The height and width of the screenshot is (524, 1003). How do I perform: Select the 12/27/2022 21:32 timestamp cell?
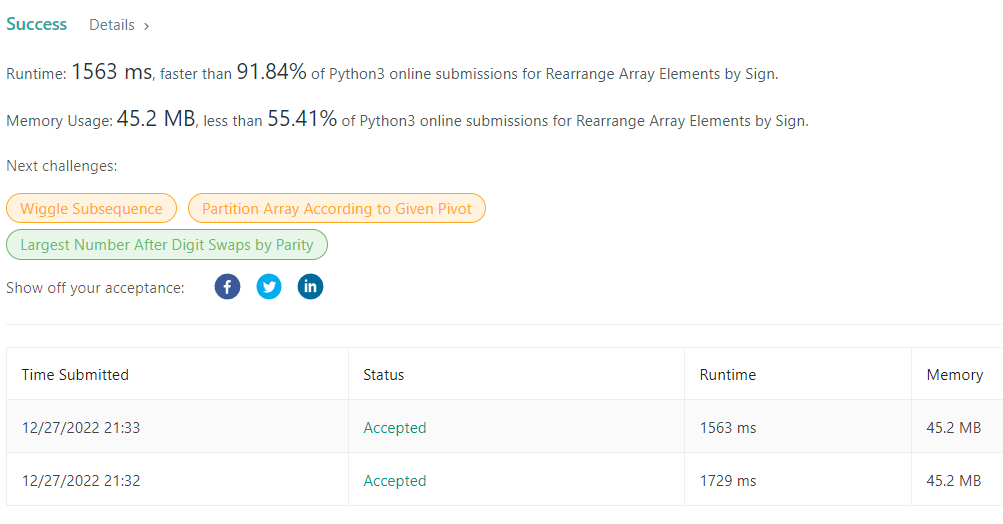click(x=81, y=481)
